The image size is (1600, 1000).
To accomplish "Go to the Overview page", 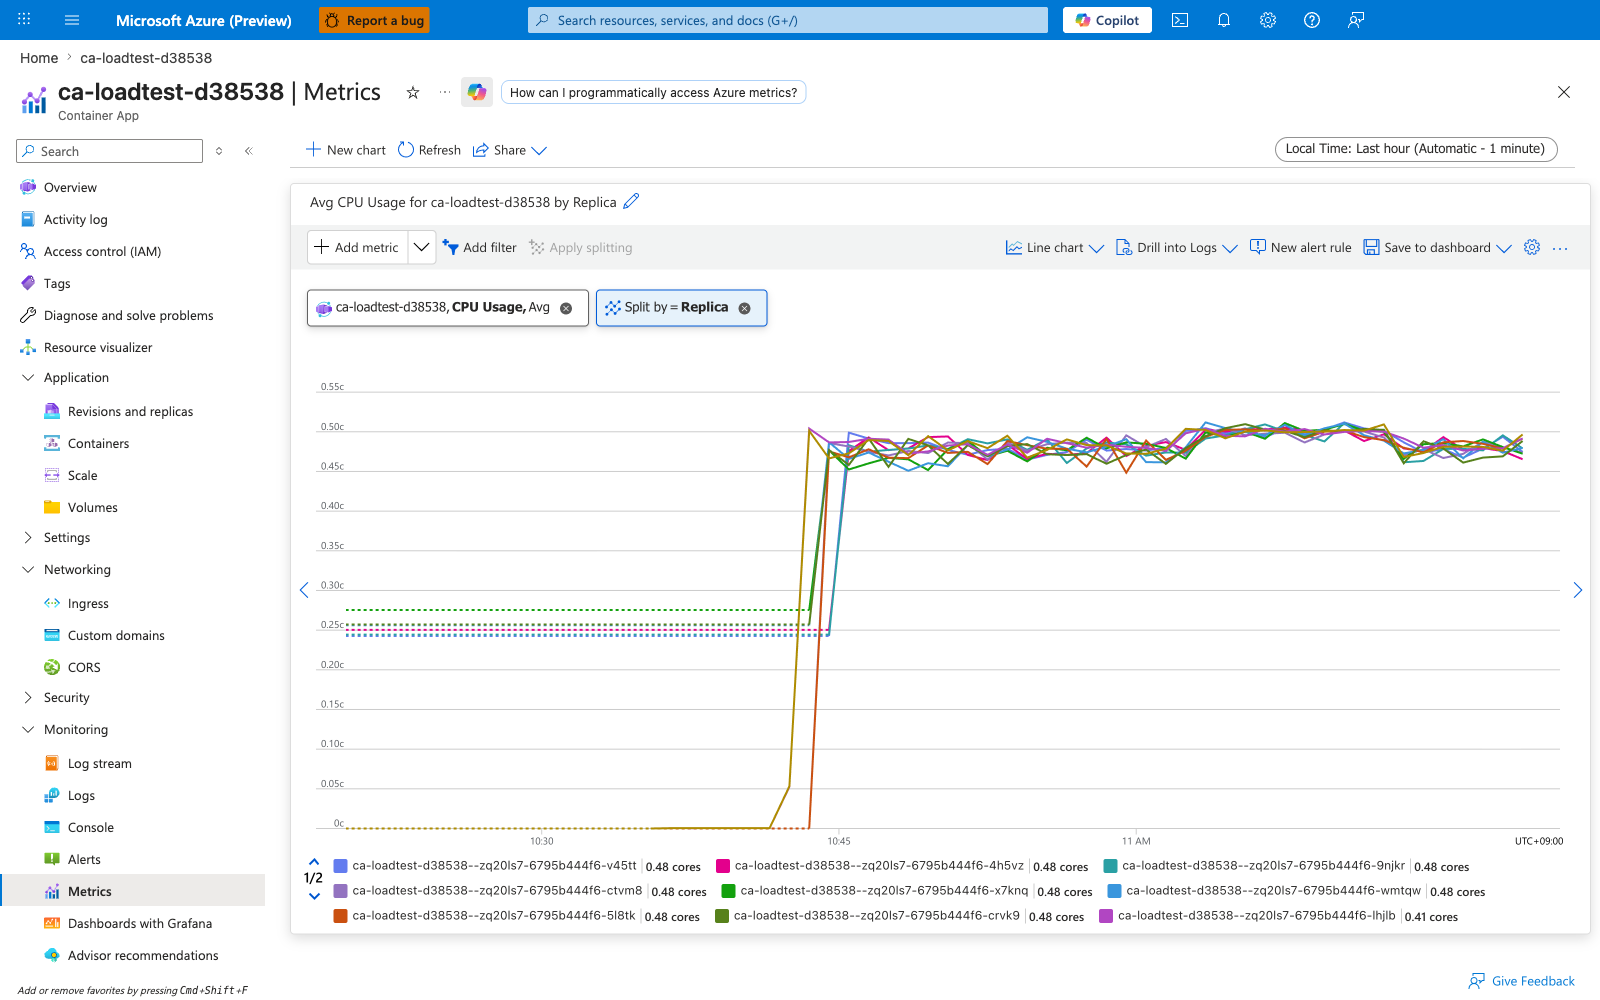I will click(70, 188).
